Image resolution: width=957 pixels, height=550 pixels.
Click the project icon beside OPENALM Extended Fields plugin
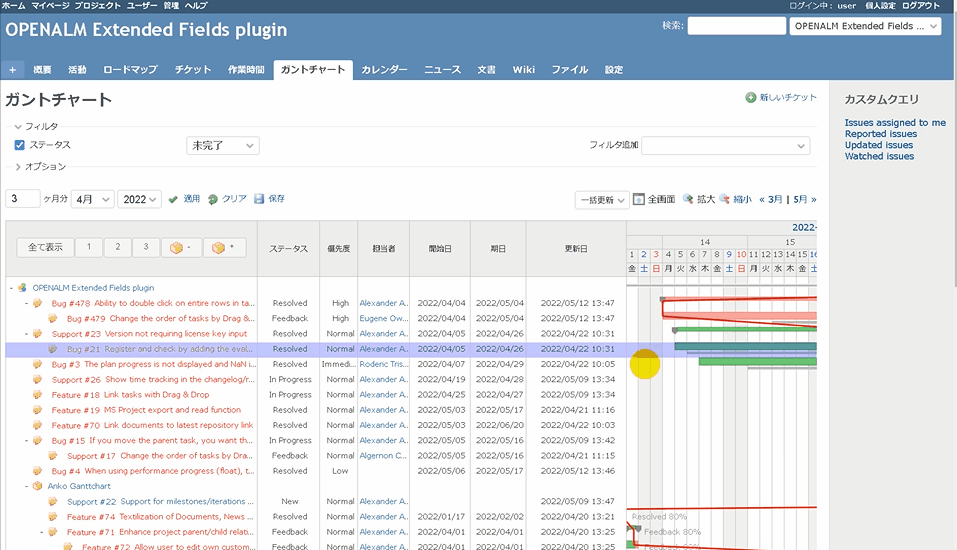tap(23, 288)
